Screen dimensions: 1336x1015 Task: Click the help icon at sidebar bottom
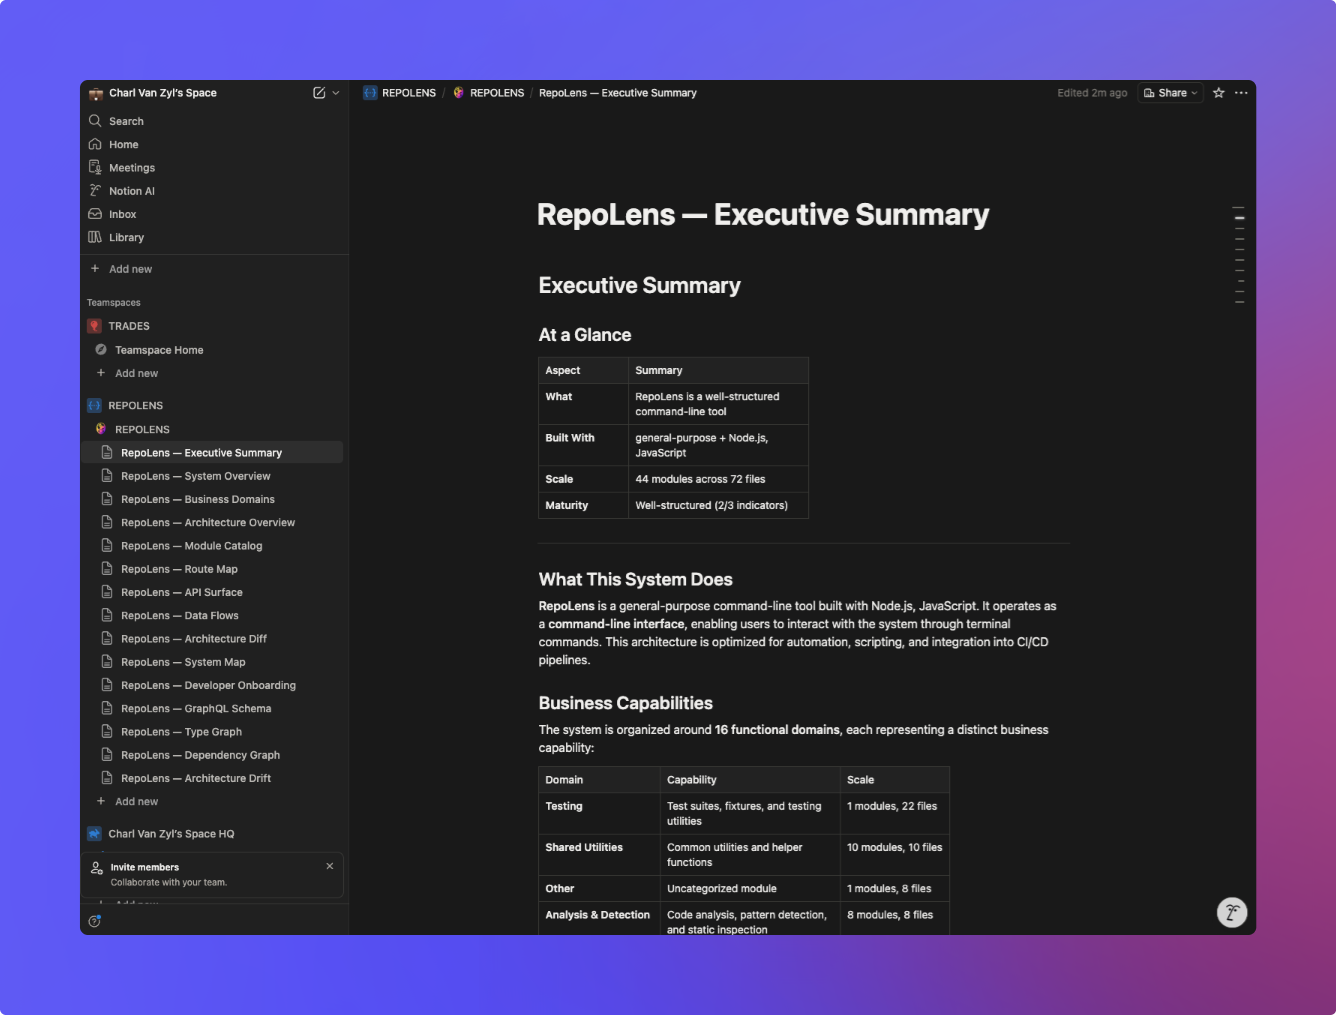[95, 921]
